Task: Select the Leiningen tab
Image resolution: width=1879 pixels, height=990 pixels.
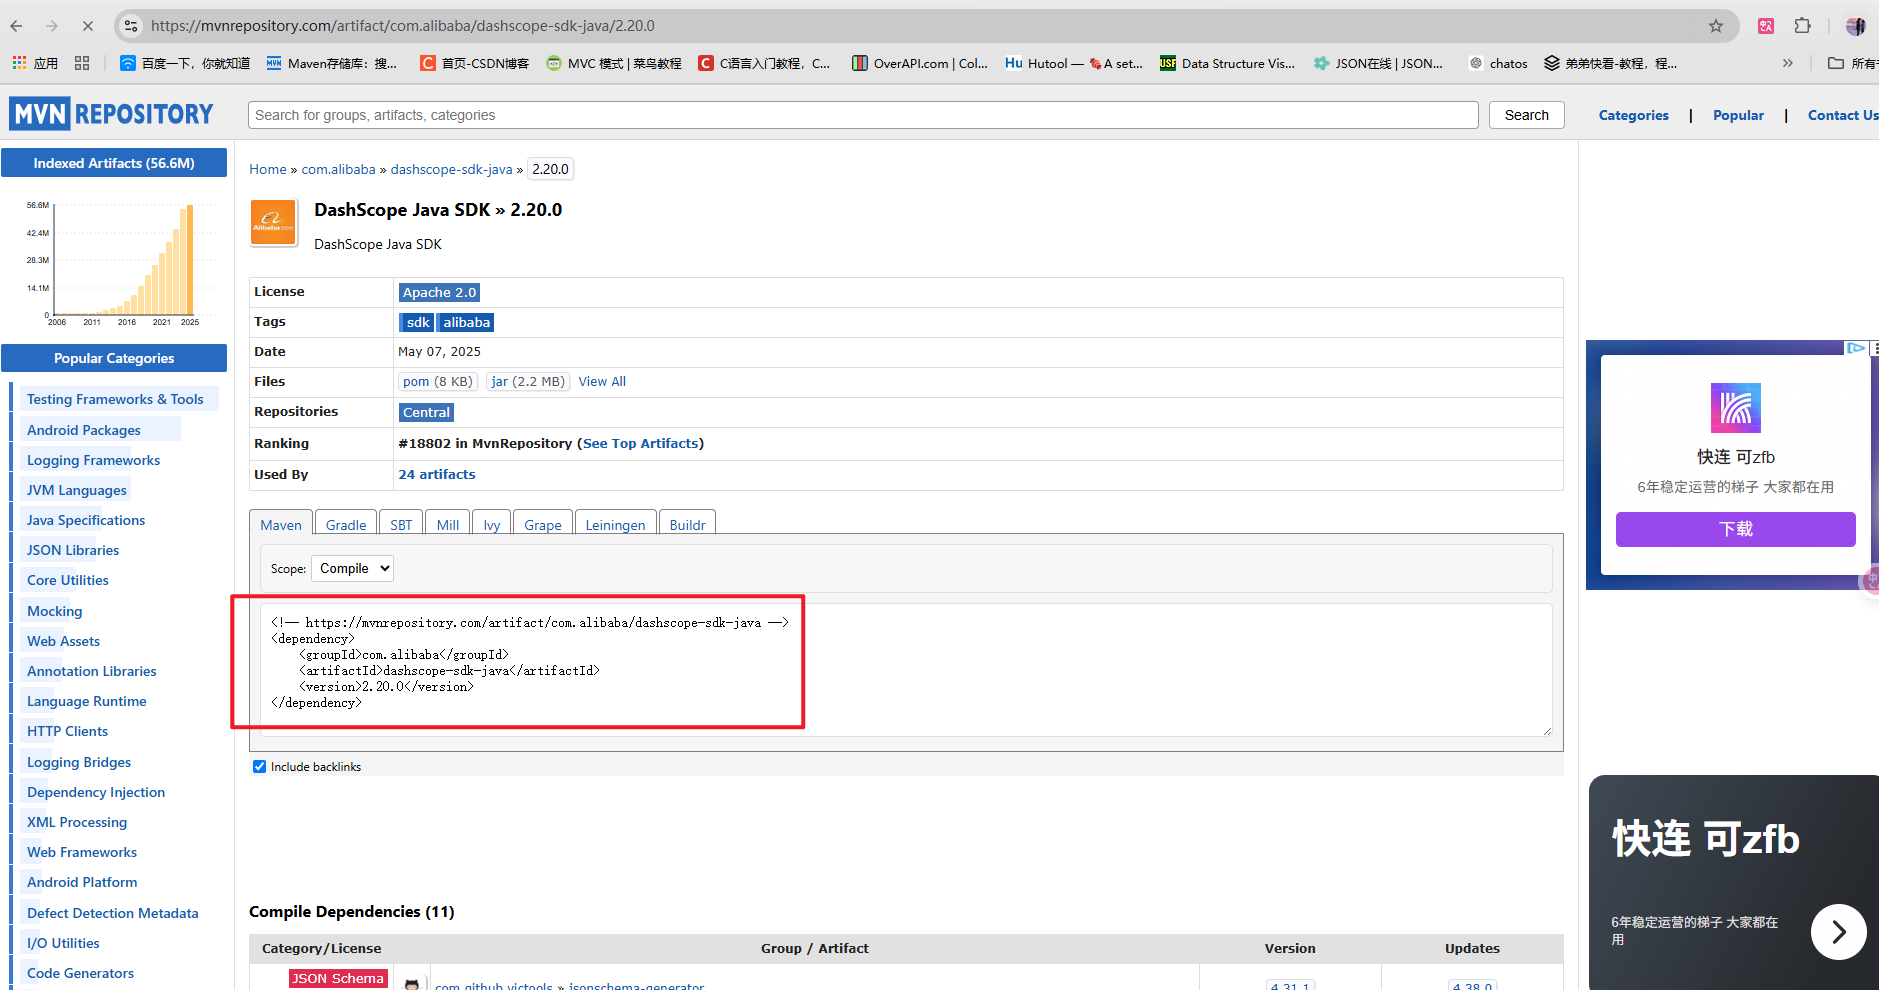Action: 615,524
